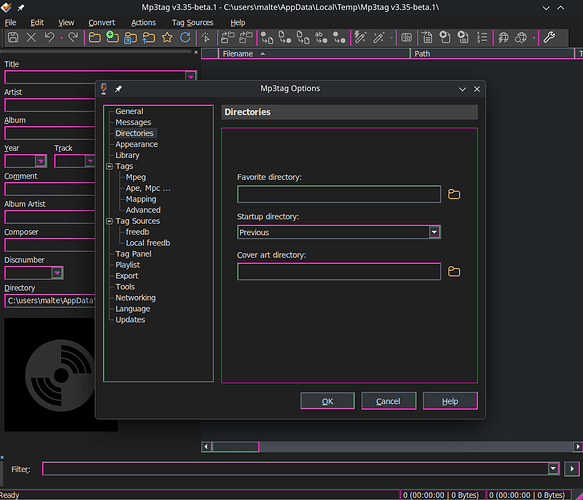Open the Edit menu
This screenshot has height=500, width=583.
point(37,23)
